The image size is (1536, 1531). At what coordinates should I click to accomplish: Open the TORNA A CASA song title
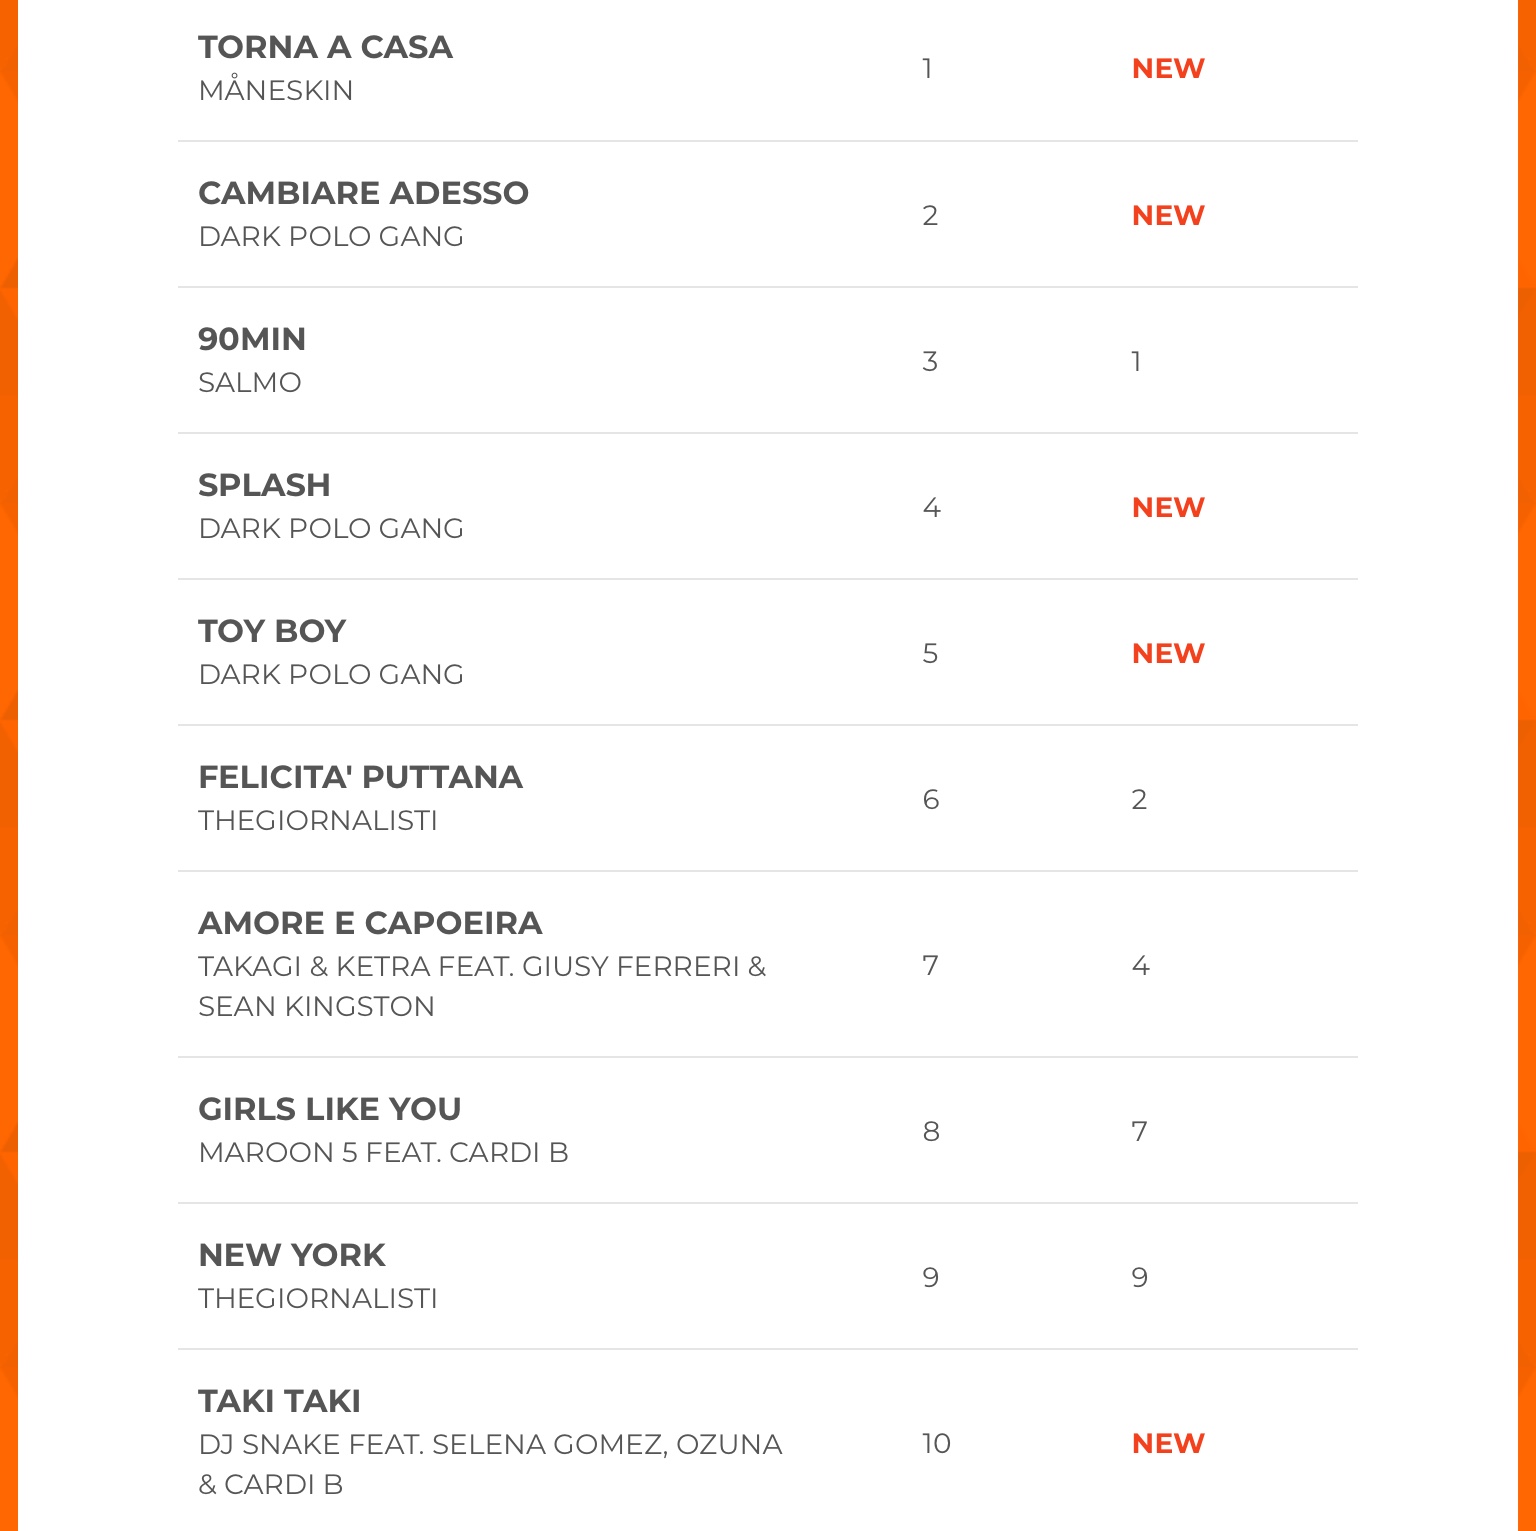[325, 47]
